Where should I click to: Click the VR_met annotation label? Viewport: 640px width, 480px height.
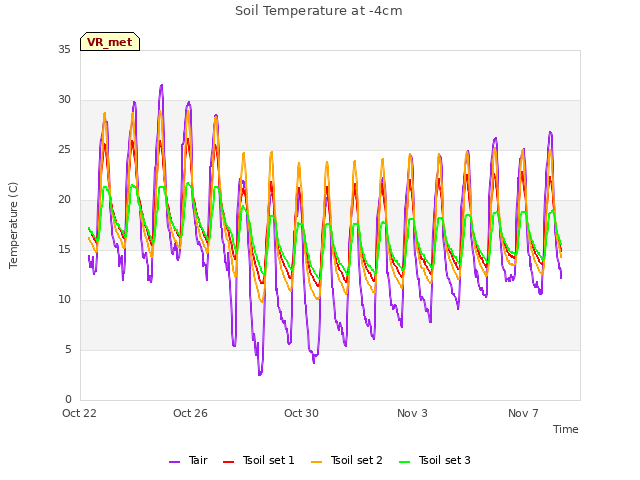coord(110,42)
